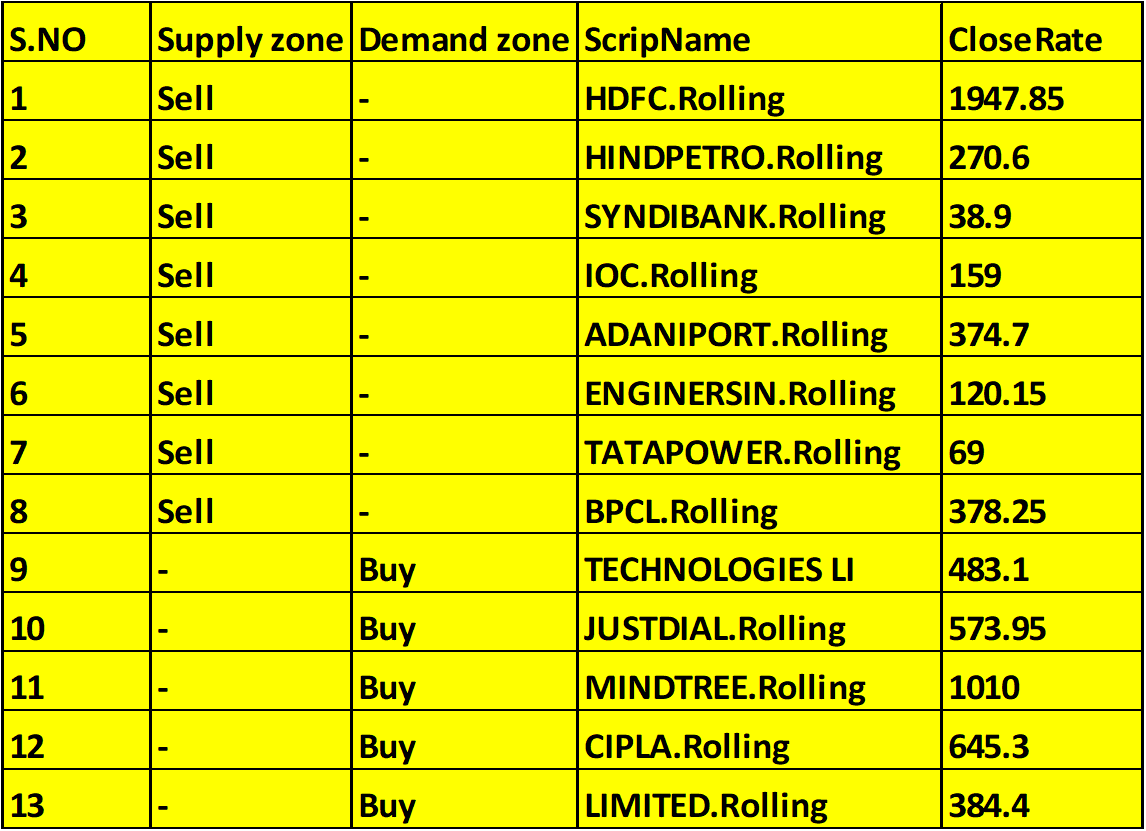Viewport: 1146px width, 831px height.
Task: Select the Sell cell in row 1
Action: tap(186, 99)
